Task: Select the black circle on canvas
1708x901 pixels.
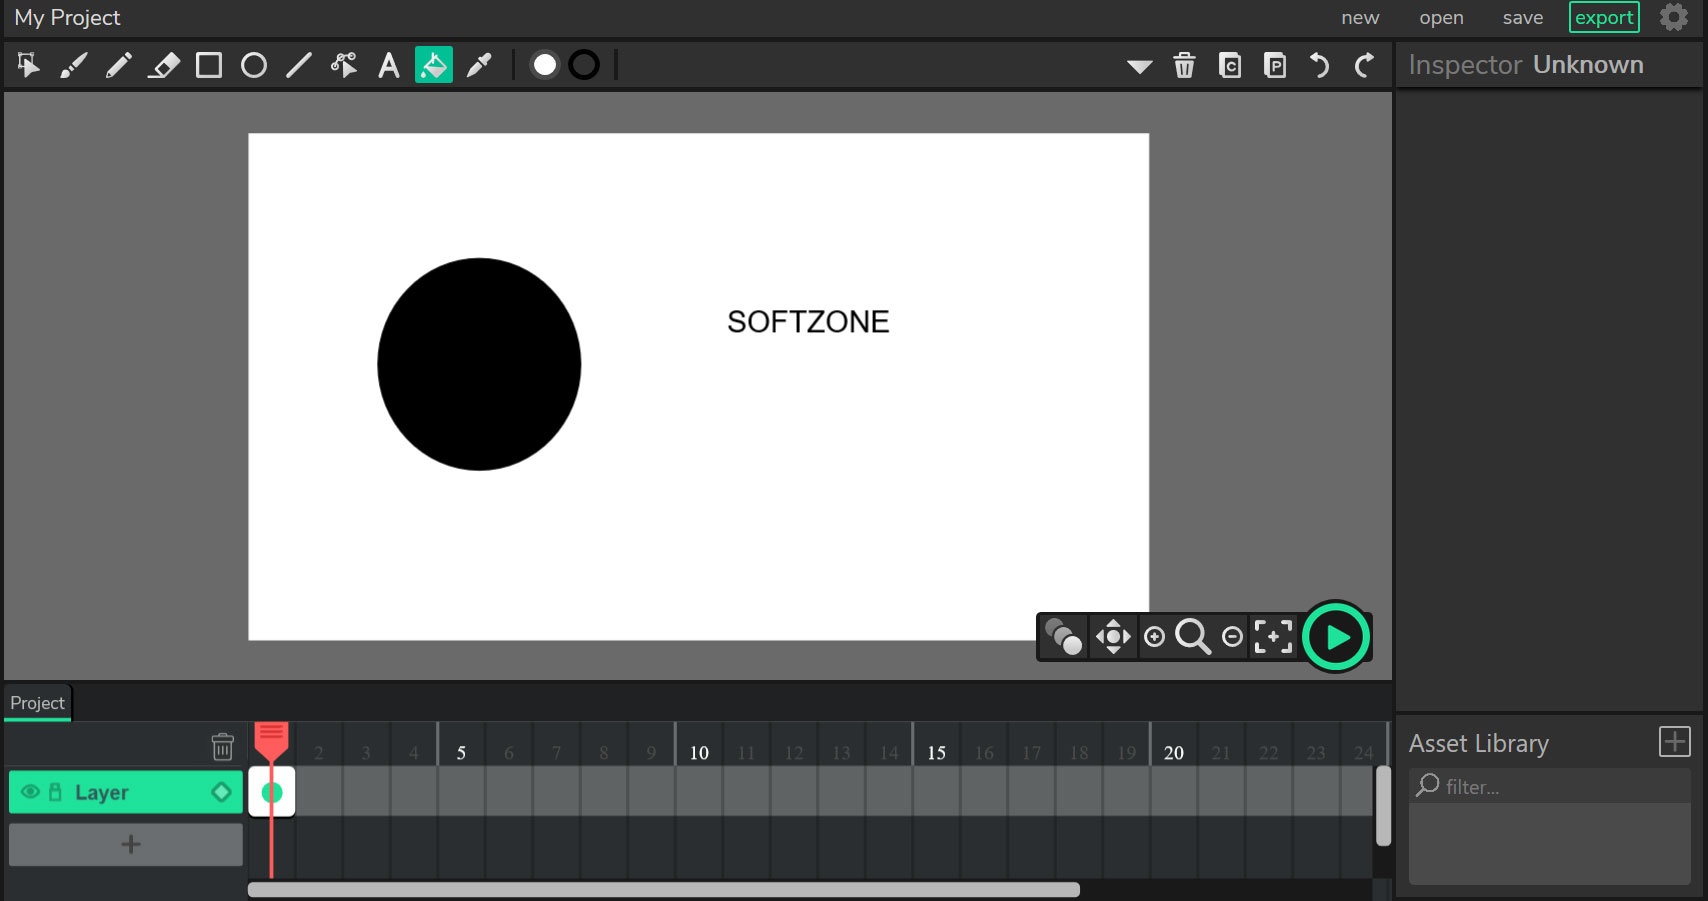Action: 479,364
